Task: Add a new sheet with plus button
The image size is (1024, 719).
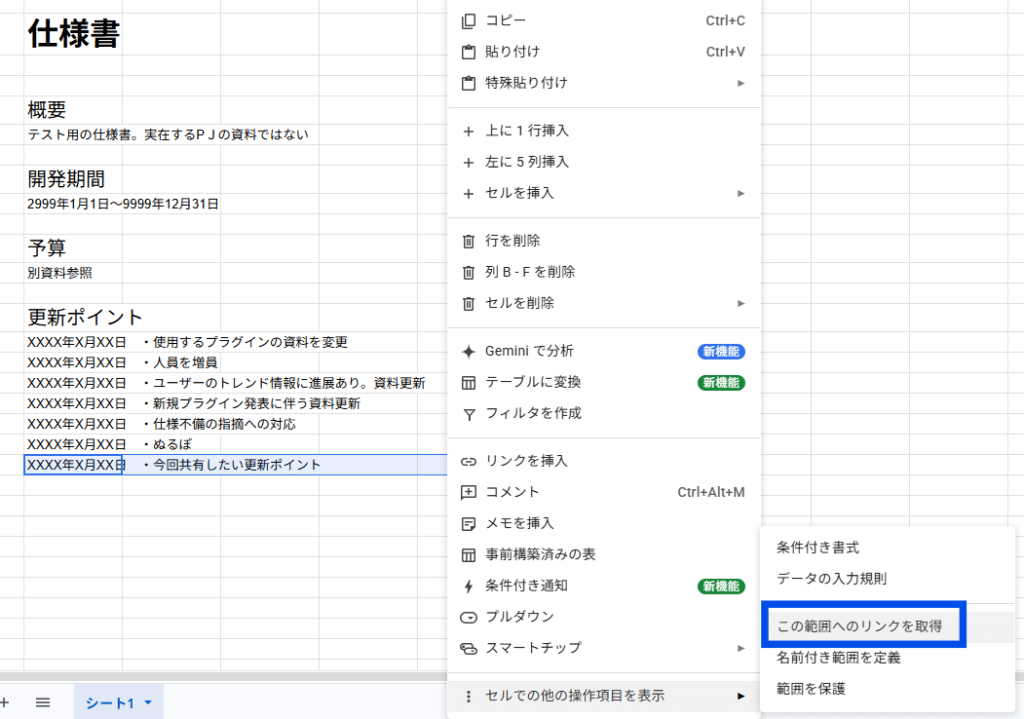Action: [x=4, y=703]
